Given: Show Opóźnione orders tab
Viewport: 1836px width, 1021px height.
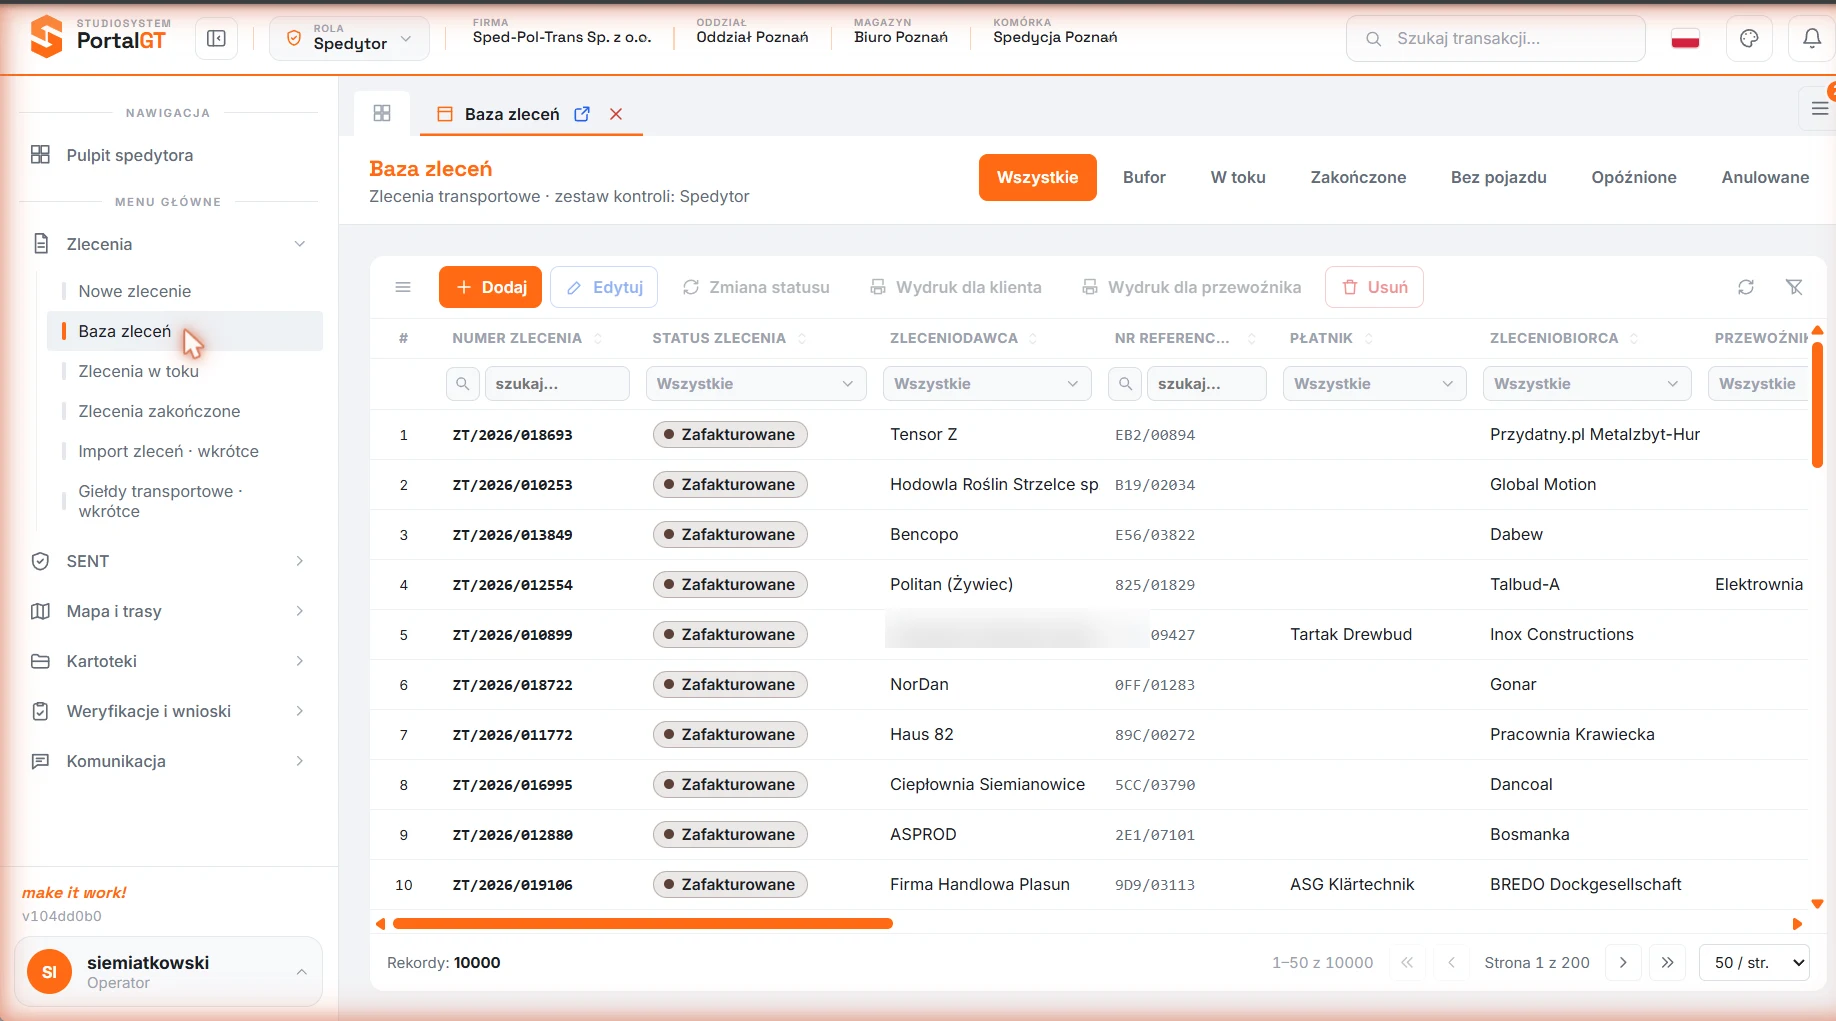Looking at the screenshot, I should click(1634, 177).
